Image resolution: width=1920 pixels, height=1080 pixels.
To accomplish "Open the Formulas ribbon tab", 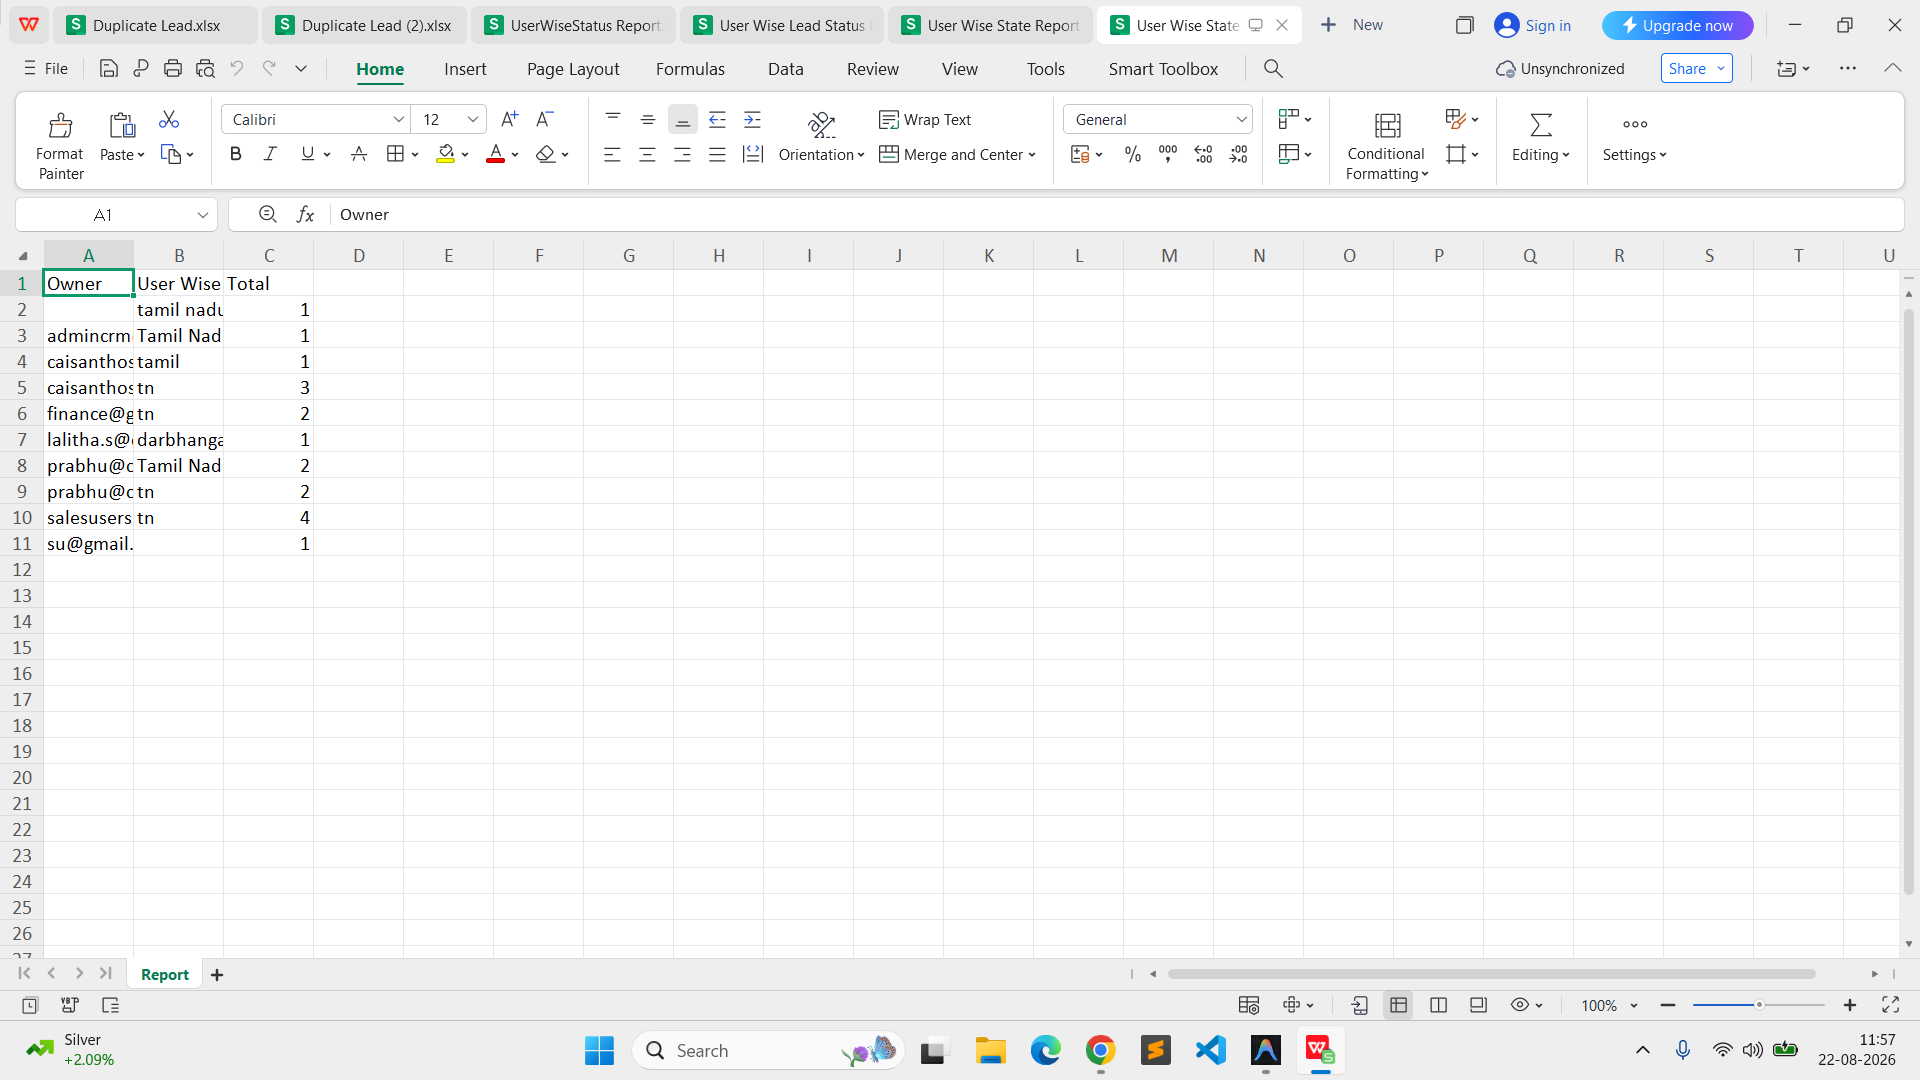I will (x=690, y=69).
